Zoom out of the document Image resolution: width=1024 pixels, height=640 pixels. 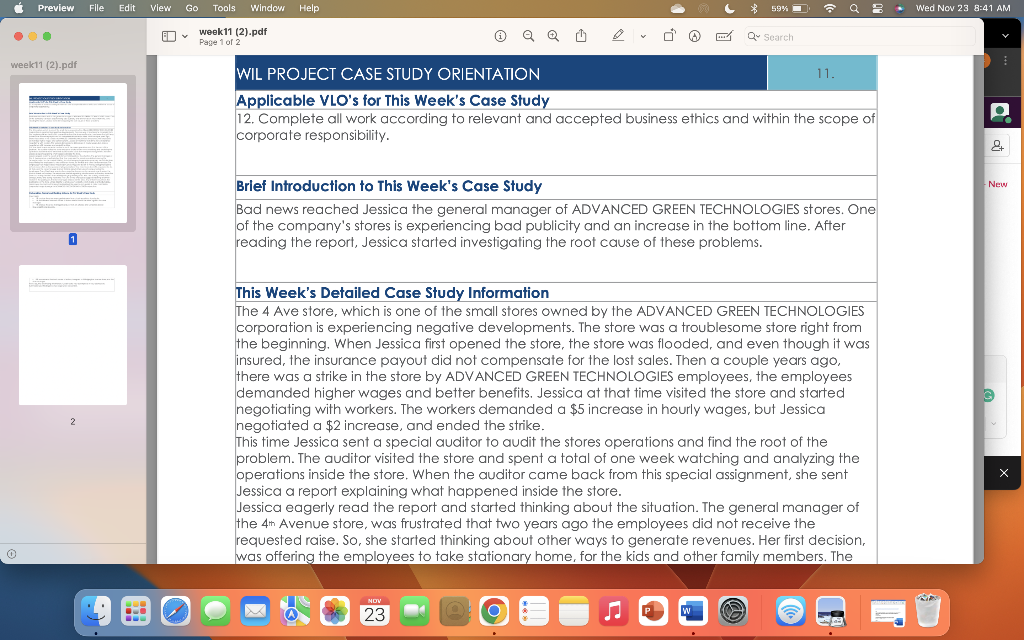[x=528, y=37]
